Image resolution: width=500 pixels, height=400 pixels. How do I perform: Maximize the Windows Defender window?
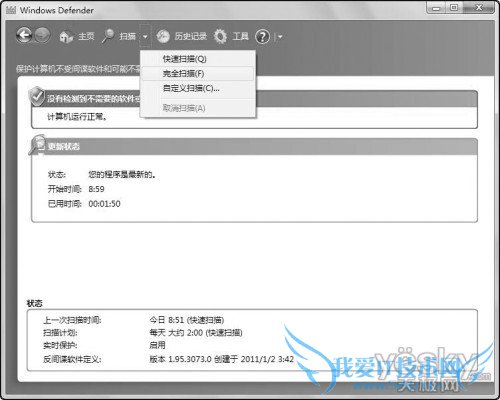tap(454, 8)
